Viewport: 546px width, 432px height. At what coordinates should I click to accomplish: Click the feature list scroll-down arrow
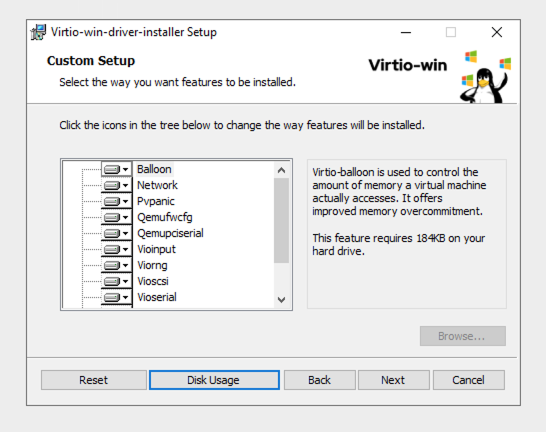pyautogui.click(x=281, y=299)
